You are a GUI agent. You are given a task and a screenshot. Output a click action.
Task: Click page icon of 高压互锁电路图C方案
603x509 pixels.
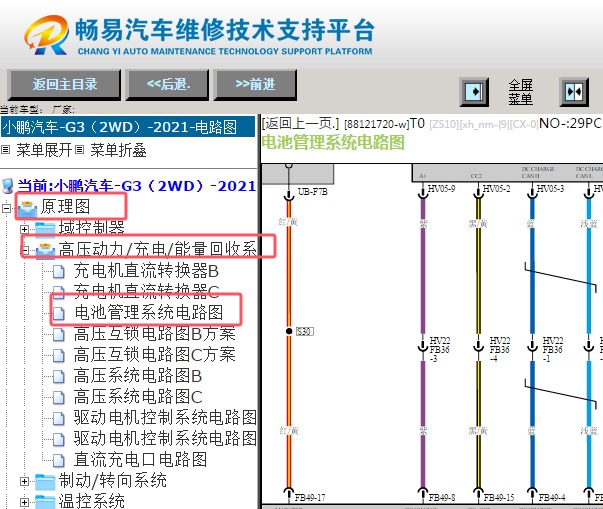(58, 355)
